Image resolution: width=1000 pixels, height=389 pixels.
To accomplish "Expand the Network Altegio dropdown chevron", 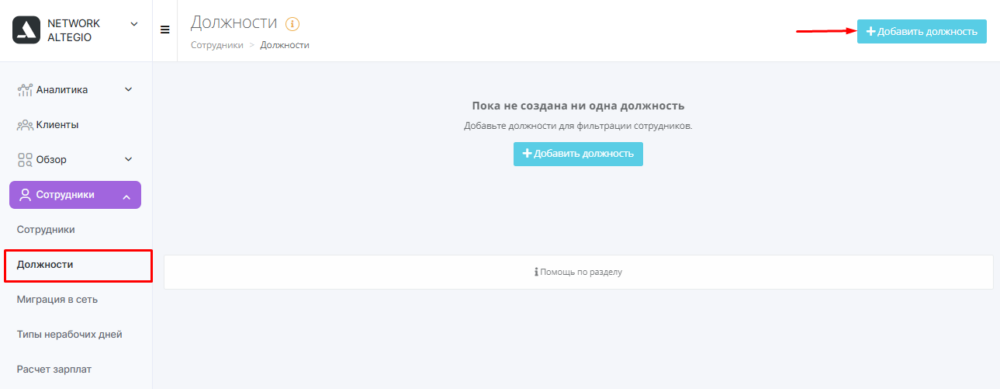I will (134, 24).
